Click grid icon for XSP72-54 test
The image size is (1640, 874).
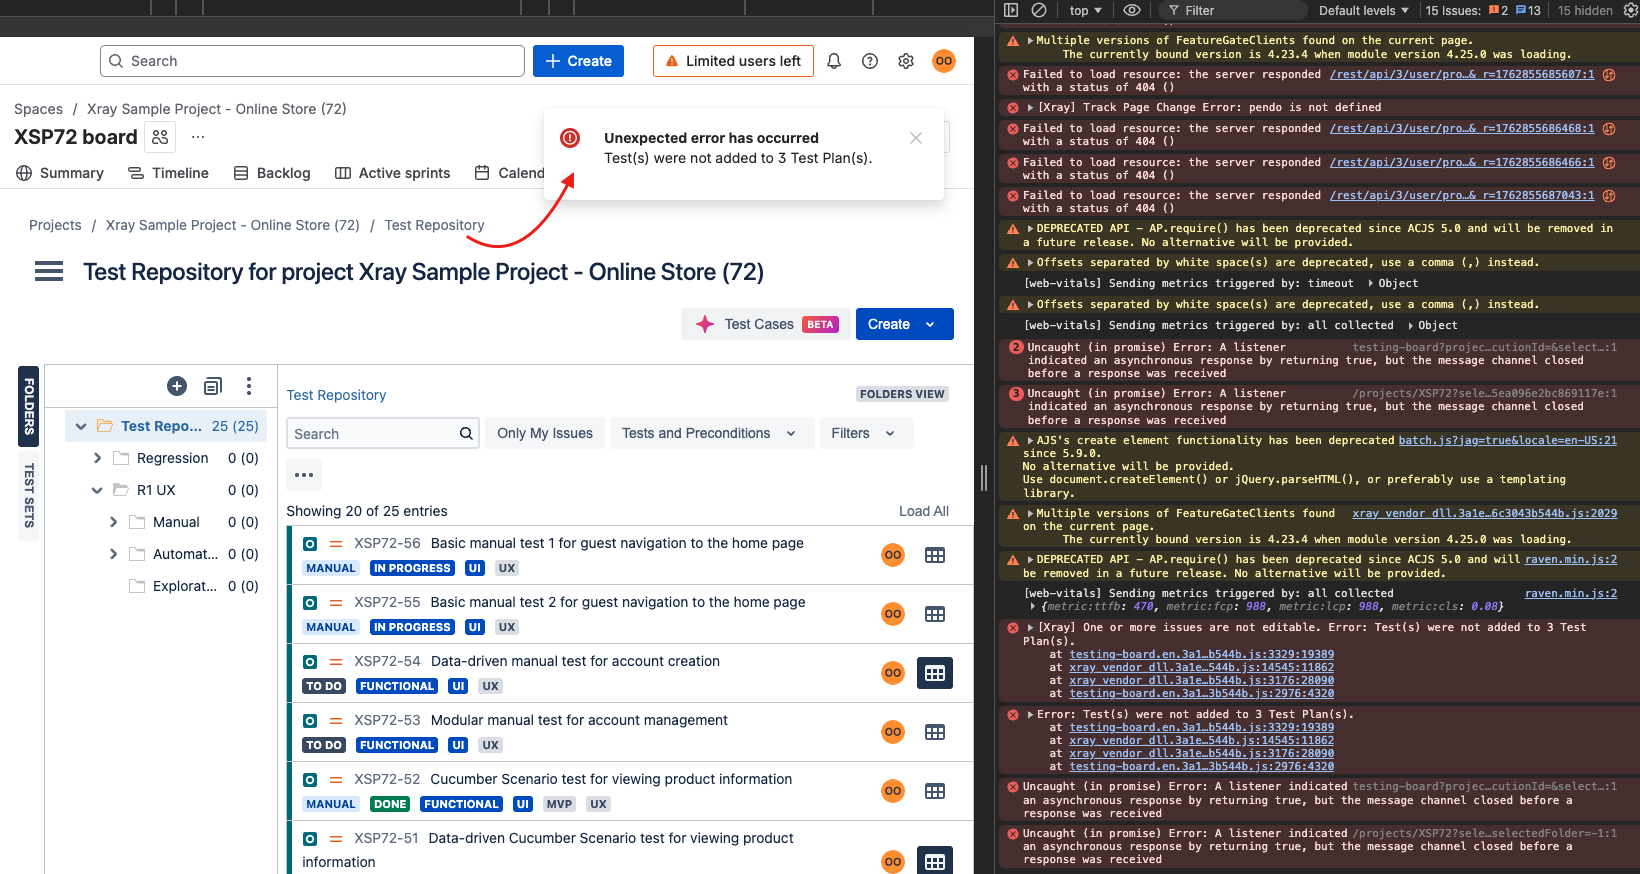click(x=934, y=673)
